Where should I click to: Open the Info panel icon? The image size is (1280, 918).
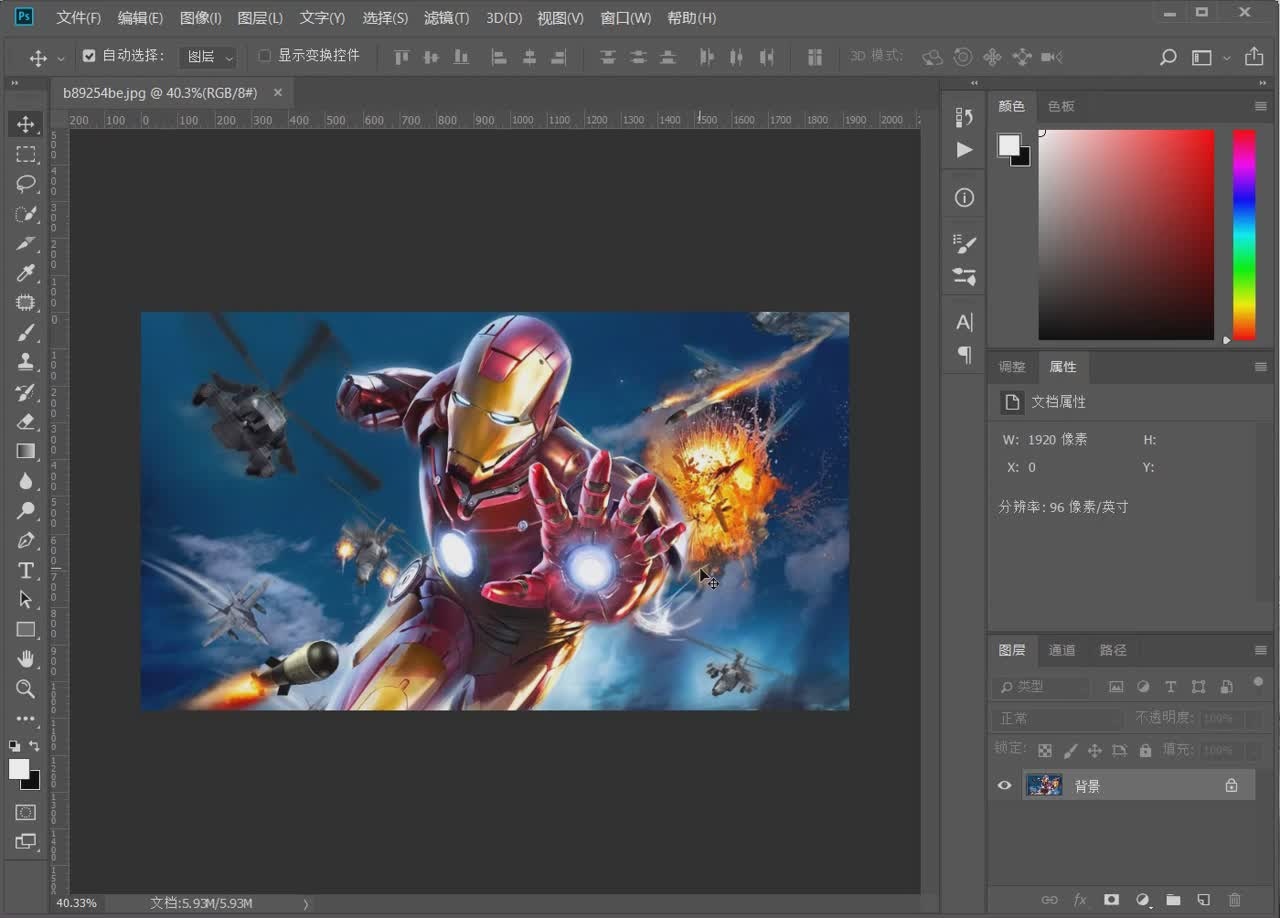coord(964,198)
